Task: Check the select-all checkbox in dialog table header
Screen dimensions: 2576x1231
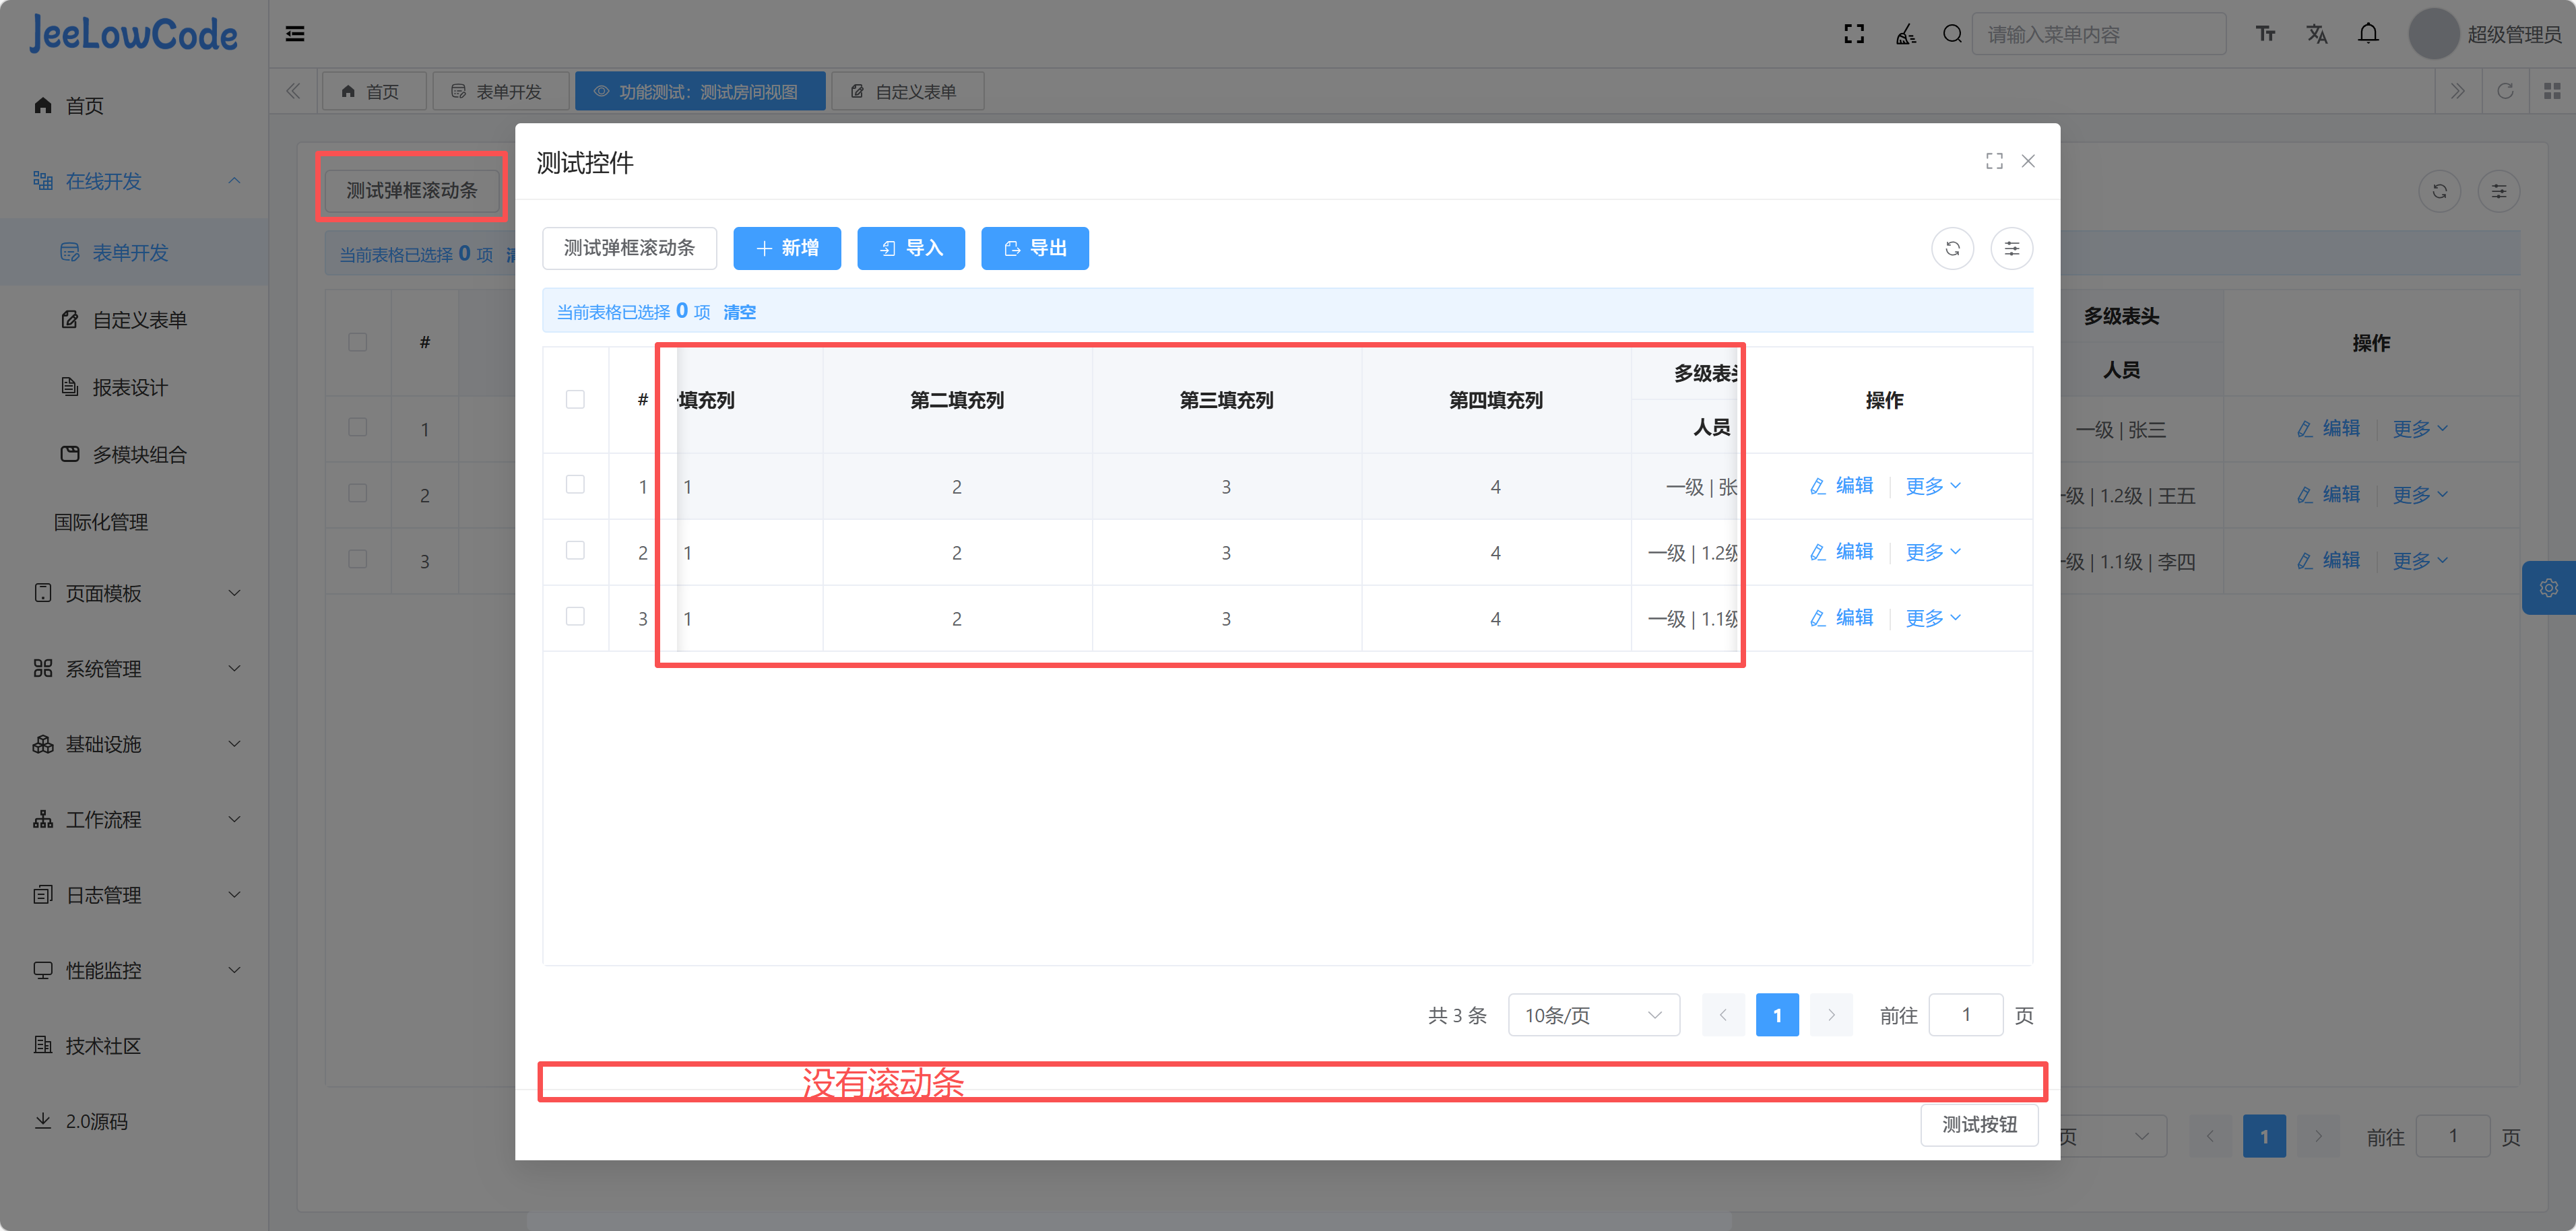Action: (575, 399)
